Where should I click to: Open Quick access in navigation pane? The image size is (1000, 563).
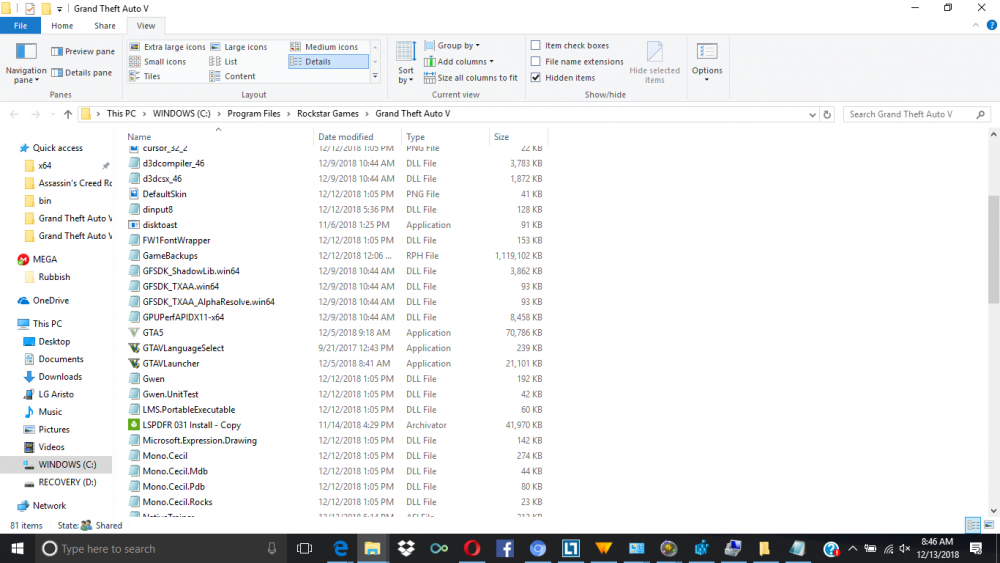(57, 148)
